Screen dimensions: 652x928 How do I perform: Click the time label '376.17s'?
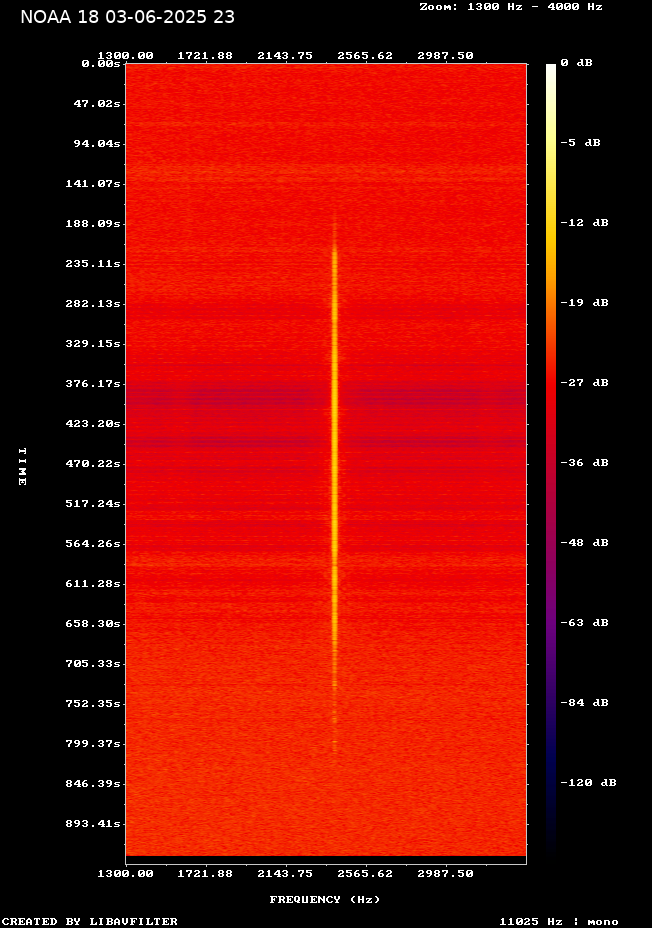(x=93, y=384)
